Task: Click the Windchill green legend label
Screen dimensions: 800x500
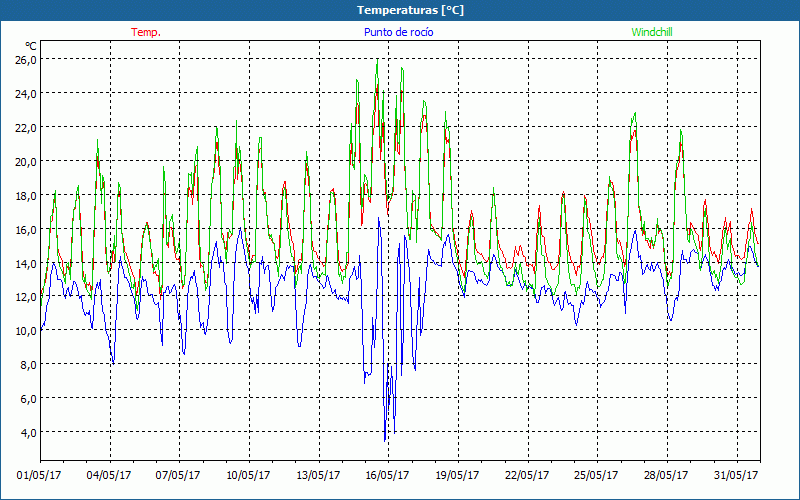Action: click(x=652, y=32)
